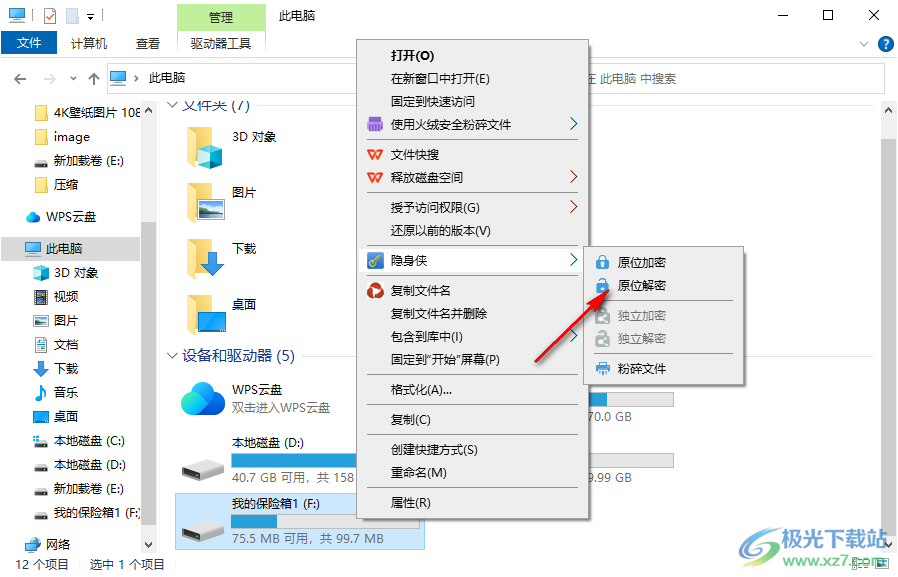Click the back navigation arrow
The height and width of the screenshot is (577, 898).
pos(20,77)
